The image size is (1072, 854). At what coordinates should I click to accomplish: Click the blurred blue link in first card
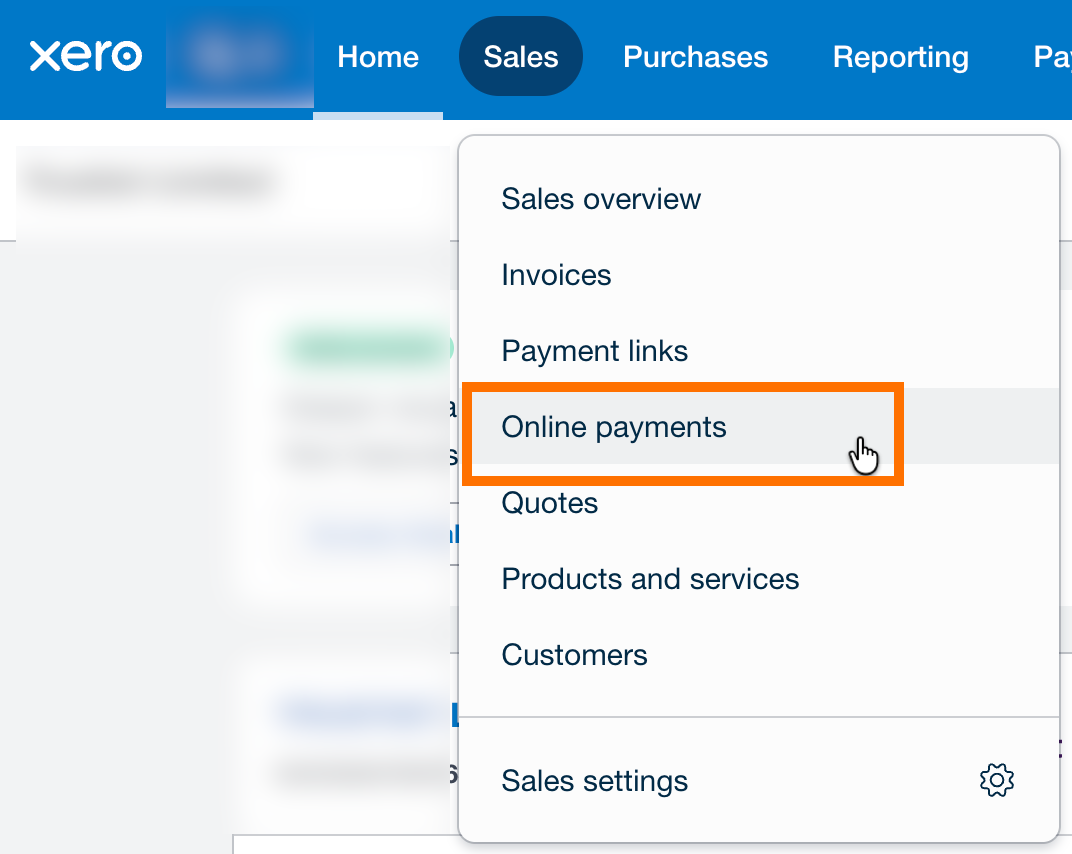pos(380,534)
